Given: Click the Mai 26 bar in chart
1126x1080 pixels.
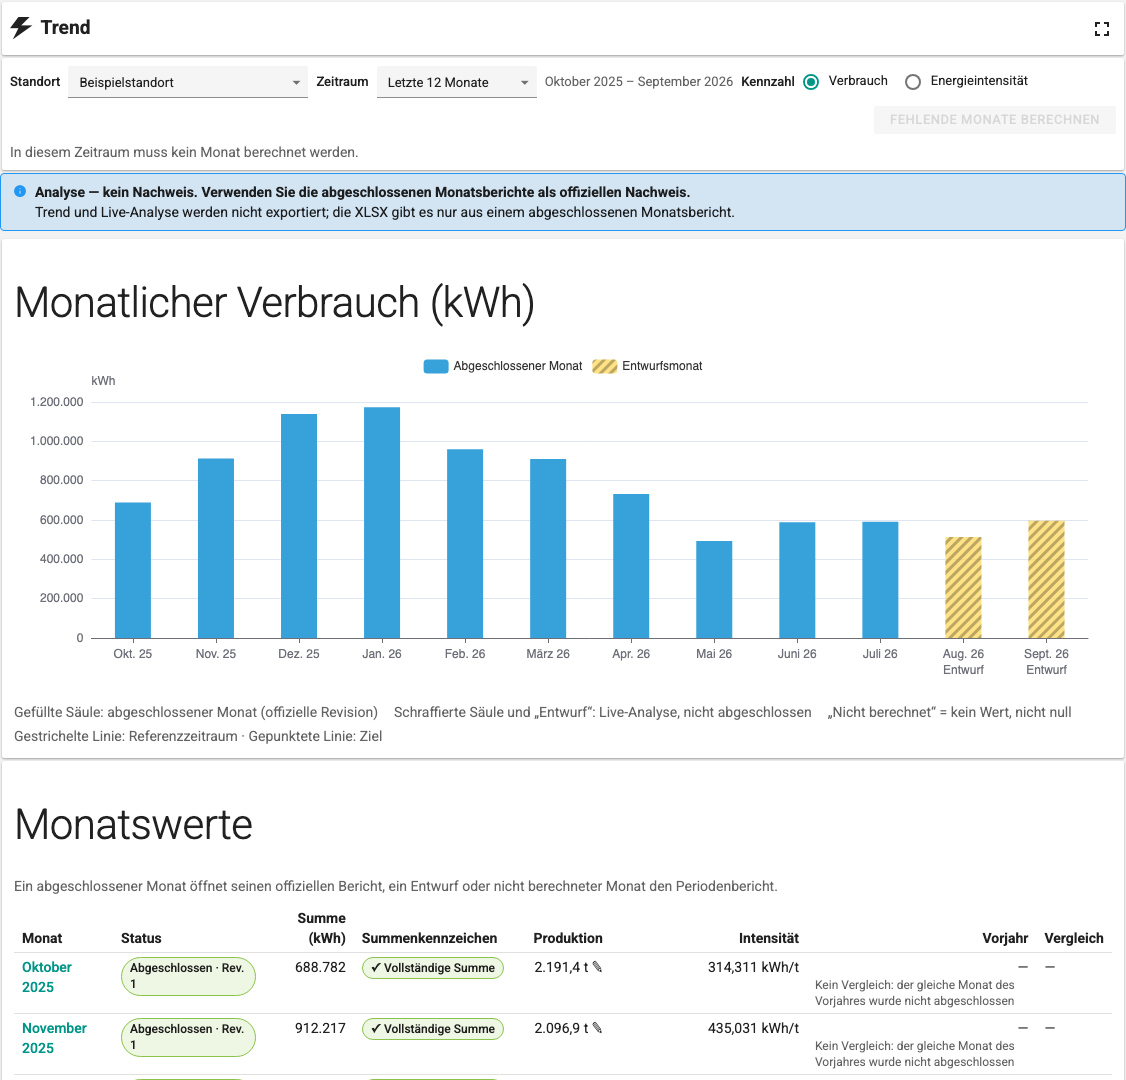Looking at the screenshot, I should 715,590.
